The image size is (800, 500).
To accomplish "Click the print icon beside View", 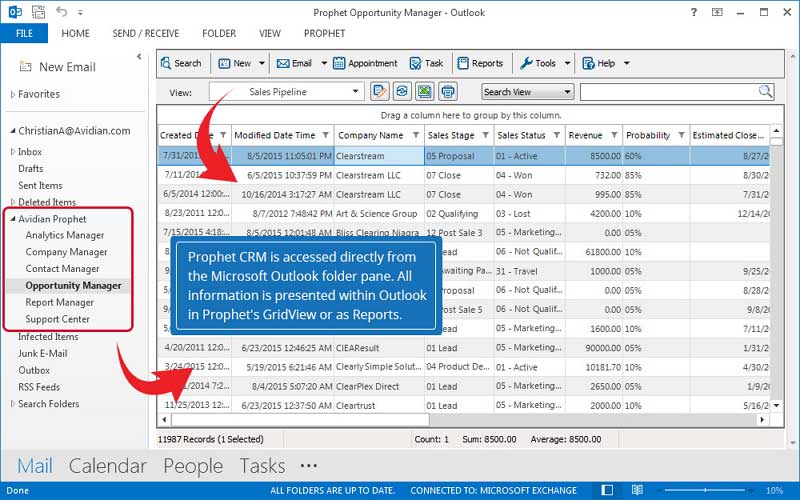I will point(447,92).
